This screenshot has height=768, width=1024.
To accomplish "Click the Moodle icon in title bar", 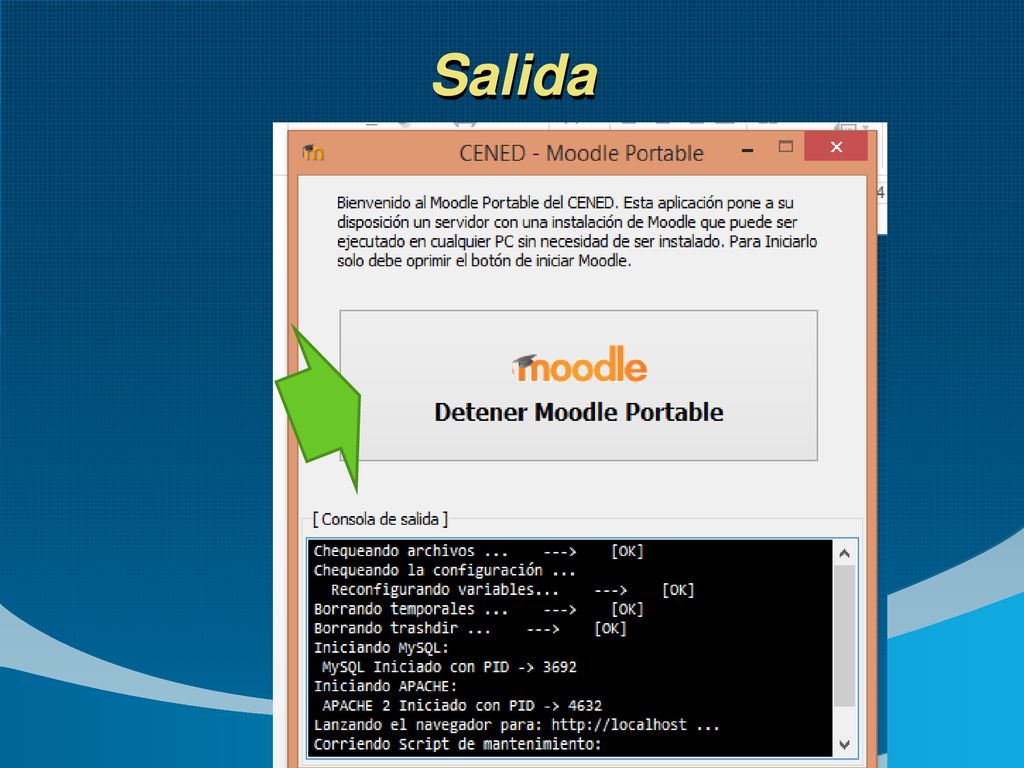I will 313,153.
